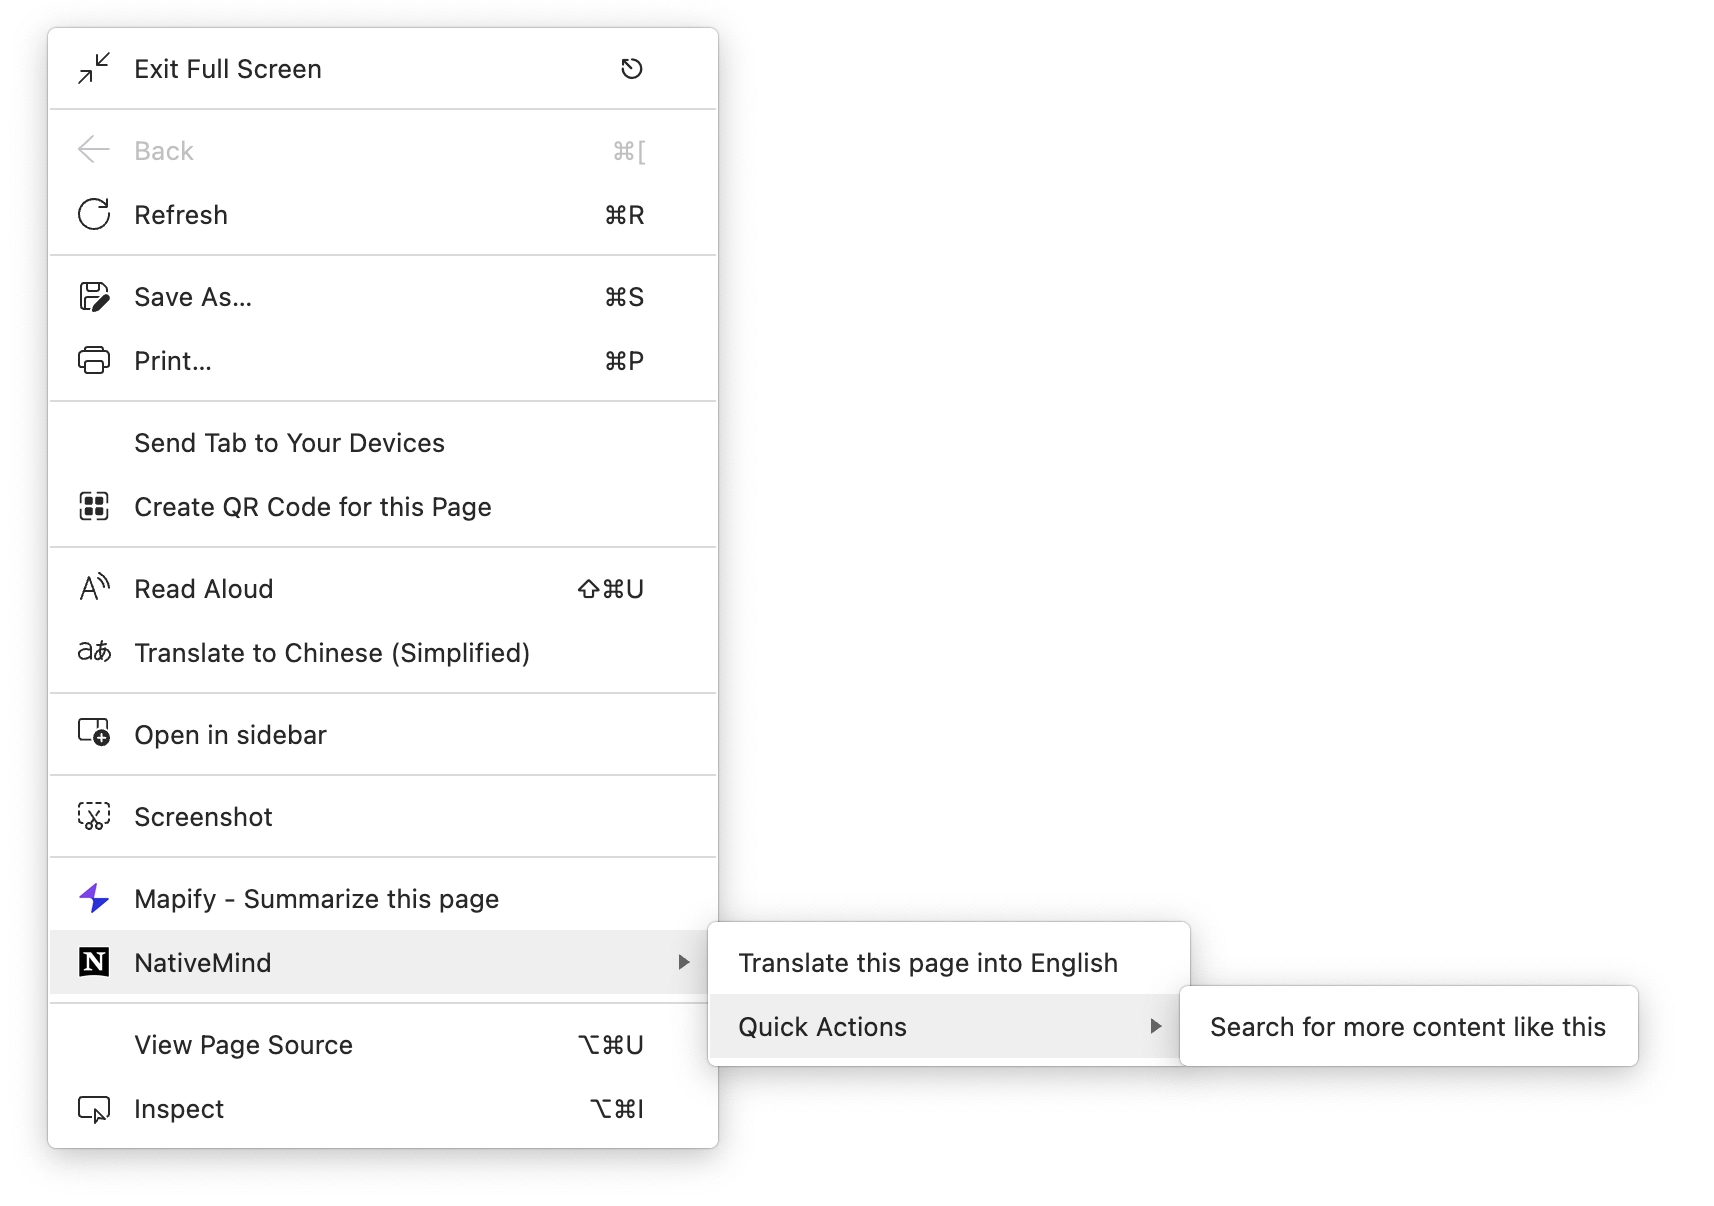Image resolution: width=1714 pixels, height=1206 pixels.
Task: Choose View Page Source
Action: pos(383,1045)
